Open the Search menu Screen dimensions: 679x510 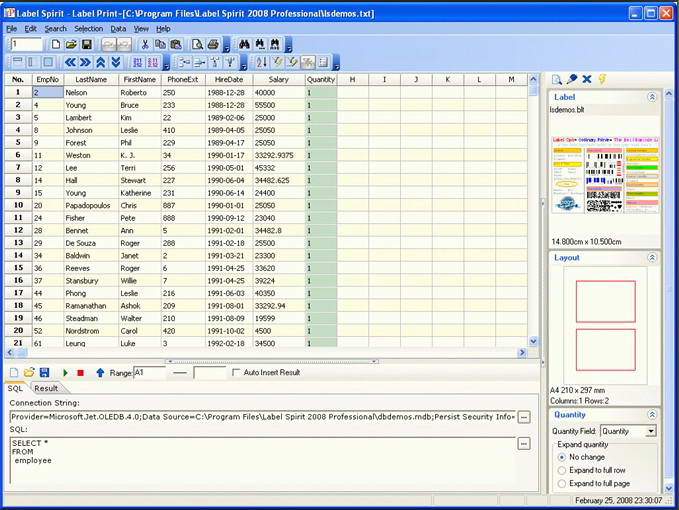tap(55, 29)
